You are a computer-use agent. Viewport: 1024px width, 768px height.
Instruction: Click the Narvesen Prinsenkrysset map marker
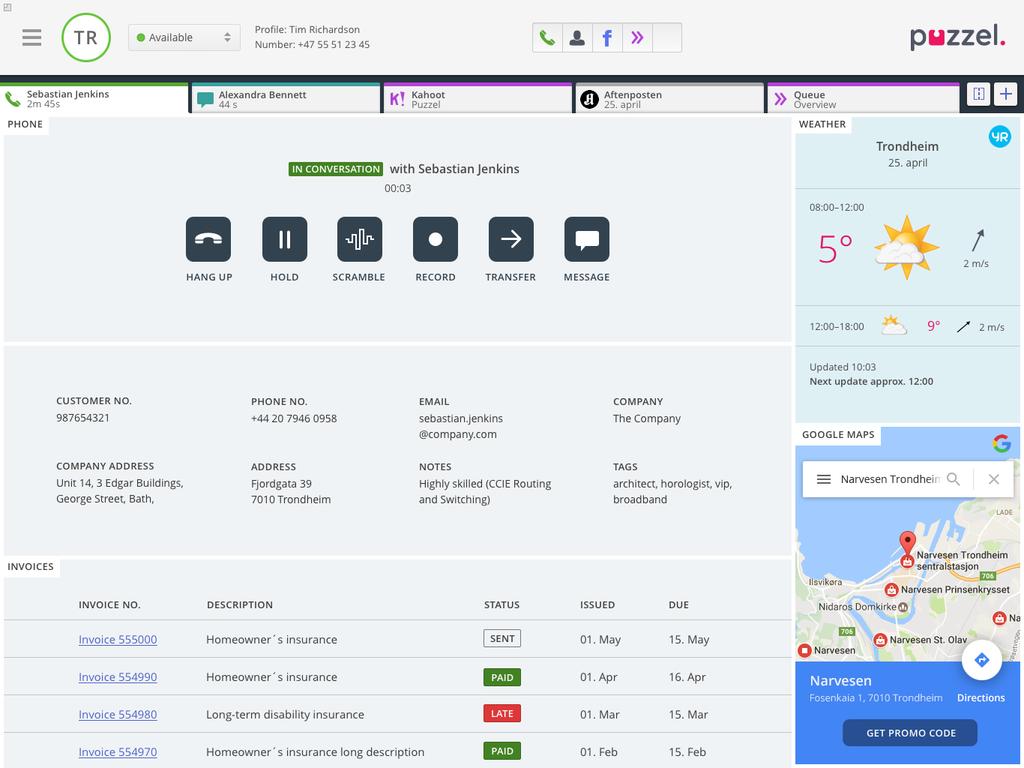(891, 590)
